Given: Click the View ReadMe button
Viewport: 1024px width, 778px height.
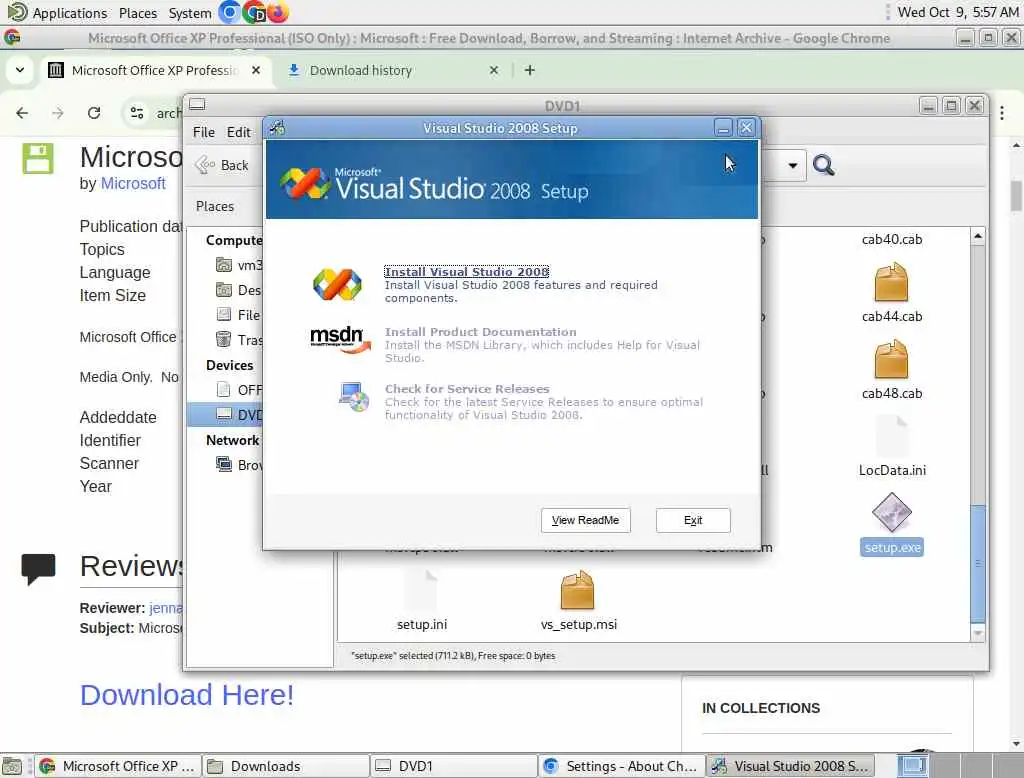Looking at the screenshot, I should tap(586, 520).
